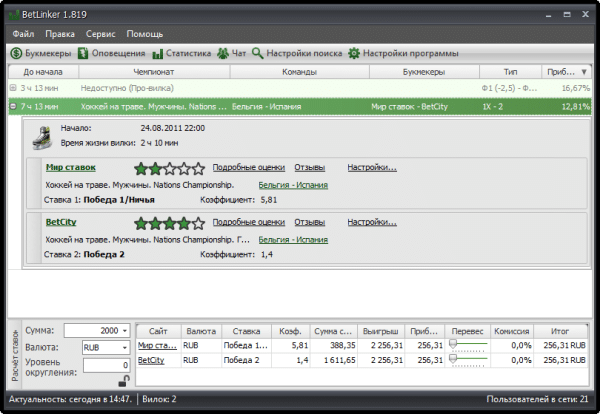Open the Сервис menu
This screenshot has height=414, width=600.
tap(100, 33)
